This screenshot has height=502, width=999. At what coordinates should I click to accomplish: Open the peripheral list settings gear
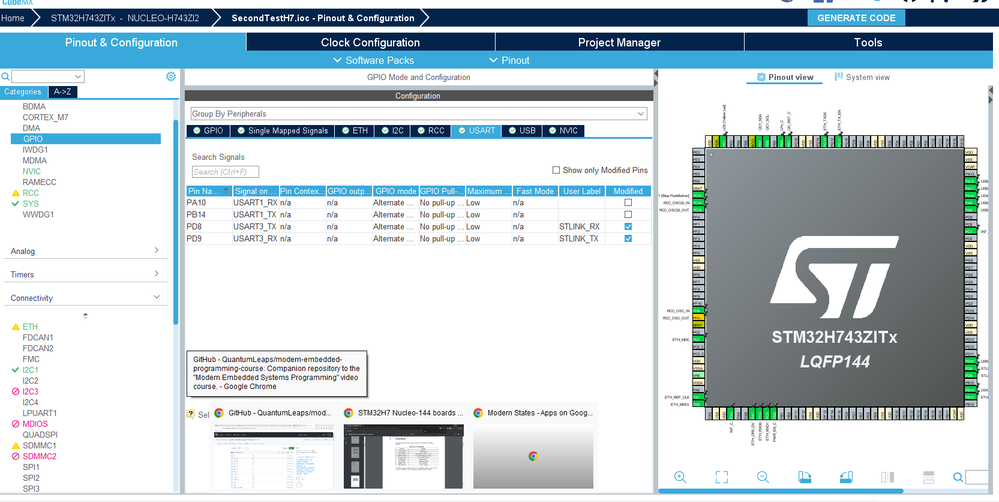171,76
